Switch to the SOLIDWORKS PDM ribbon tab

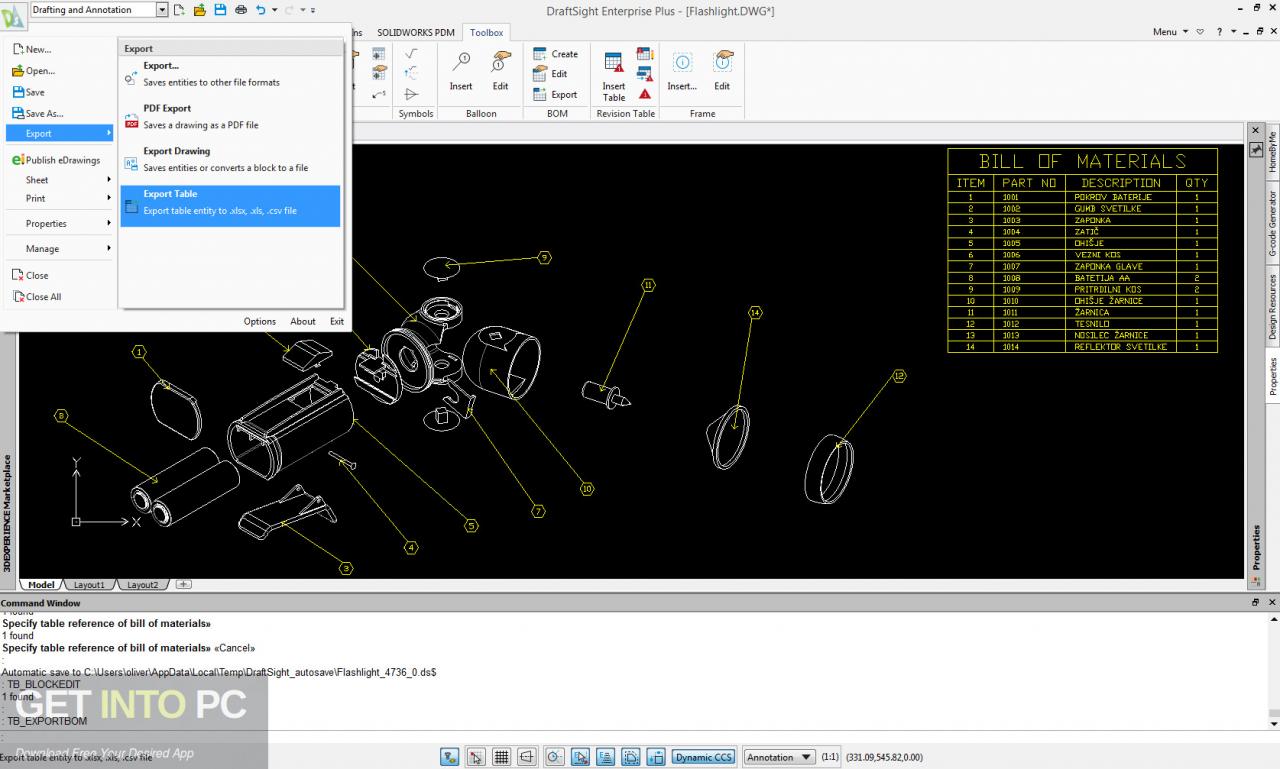click(x=417, y=32)
